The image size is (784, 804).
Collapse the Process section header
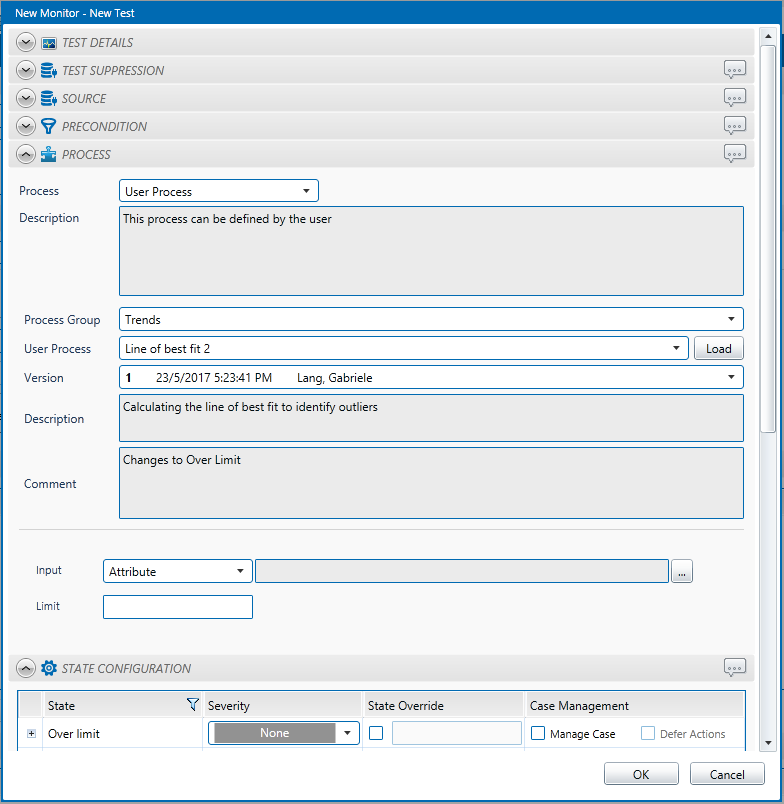(x=26, y=155)
